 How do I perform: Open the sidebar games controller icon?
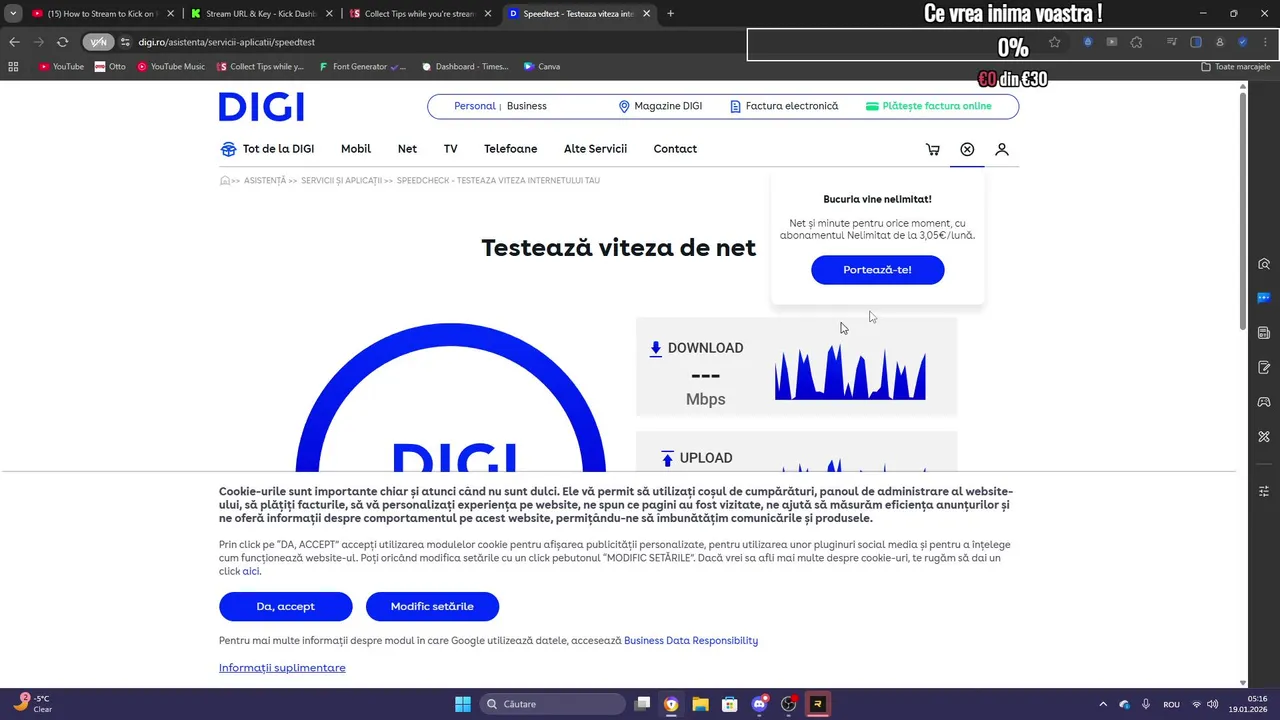[x=1264, y=402]
